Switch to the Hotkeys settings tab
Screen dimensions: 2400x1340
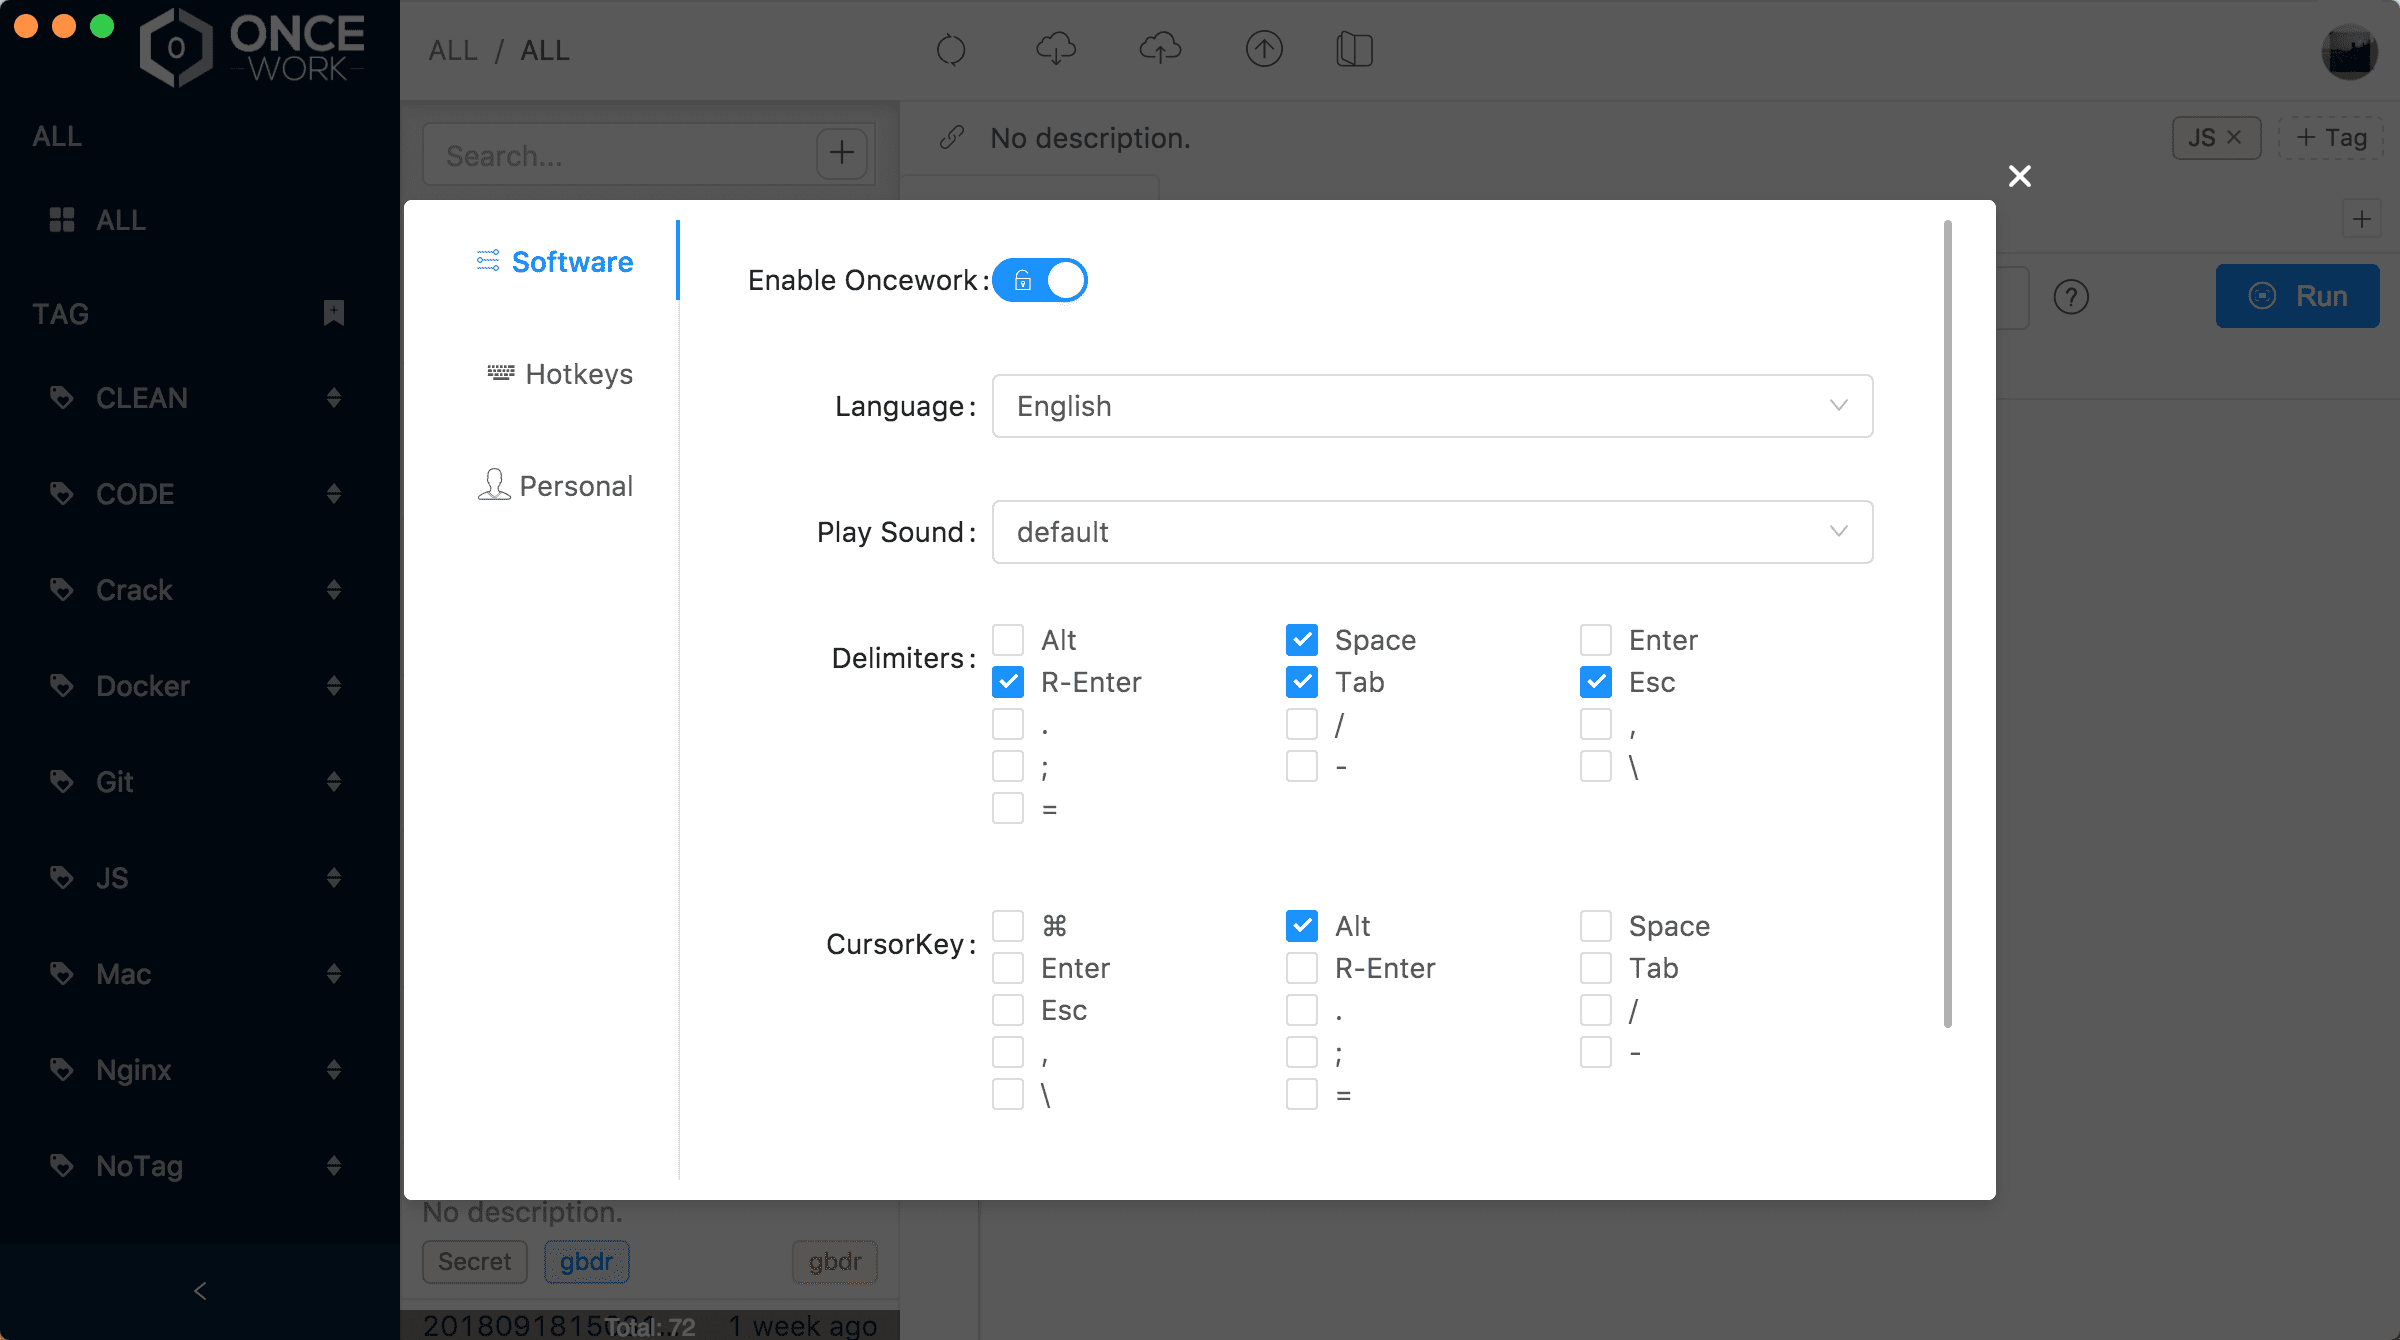560,374
